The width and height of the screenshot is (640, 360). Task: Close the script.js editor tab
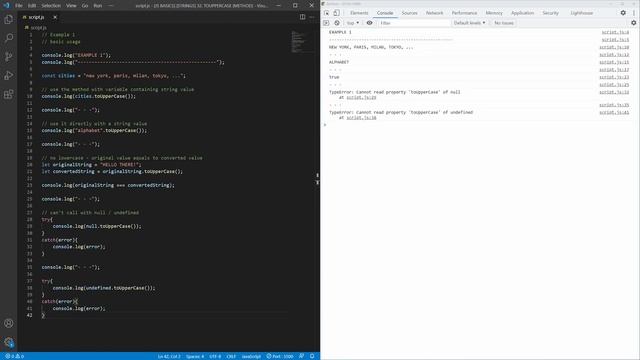pyautogui.click(x=55, y=17)
